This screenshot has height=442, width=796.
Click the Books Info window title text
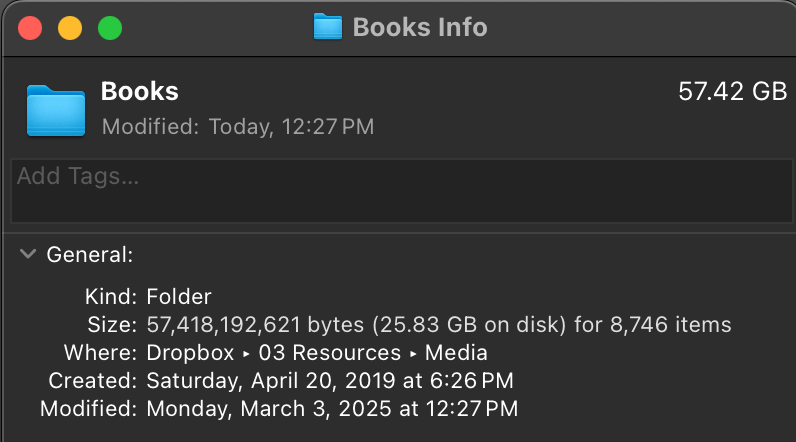[420, 27]
